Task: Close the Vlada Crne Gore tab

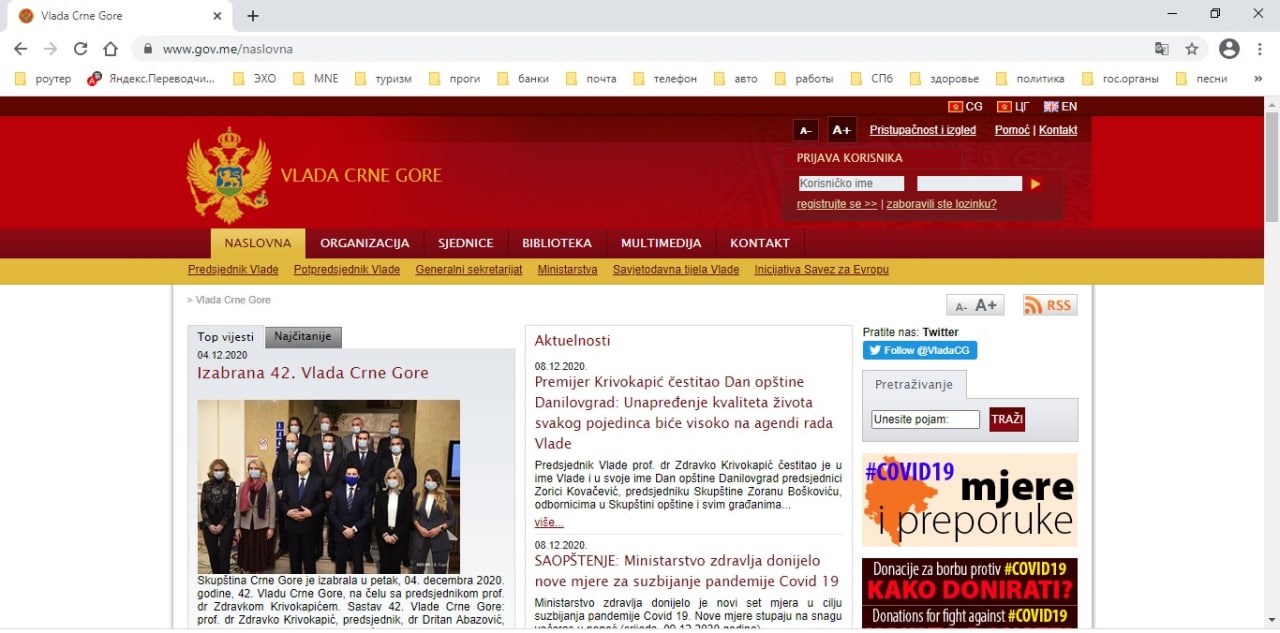Action: point(217,16)
